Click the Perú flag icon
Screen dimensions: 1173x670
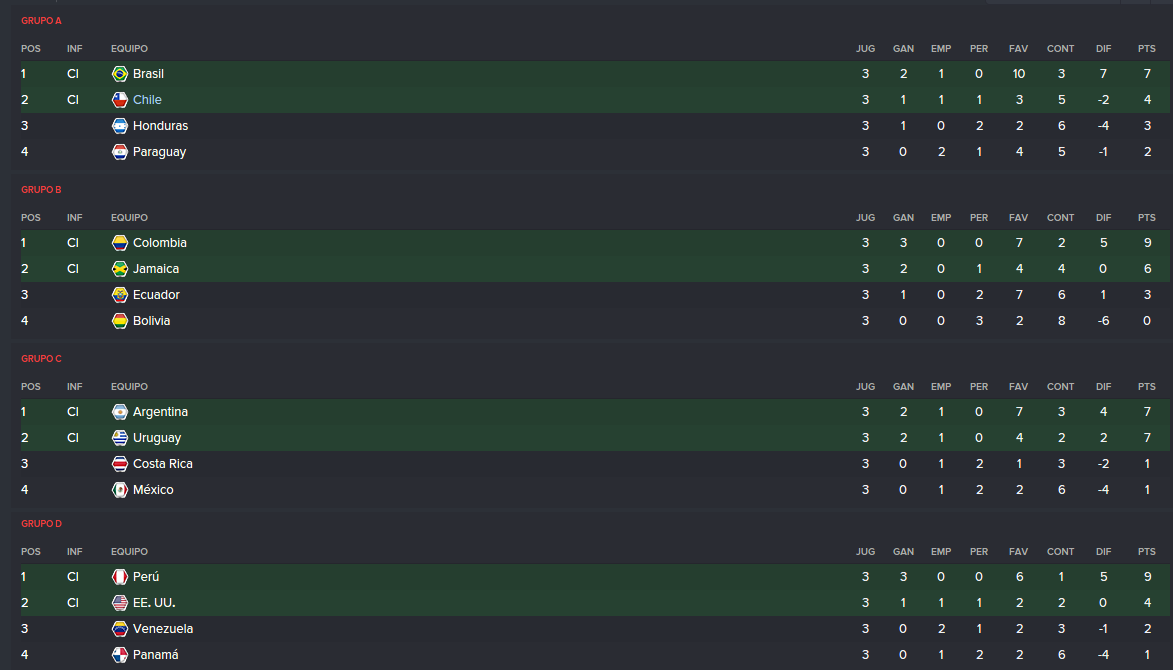[x=120, y=577]
